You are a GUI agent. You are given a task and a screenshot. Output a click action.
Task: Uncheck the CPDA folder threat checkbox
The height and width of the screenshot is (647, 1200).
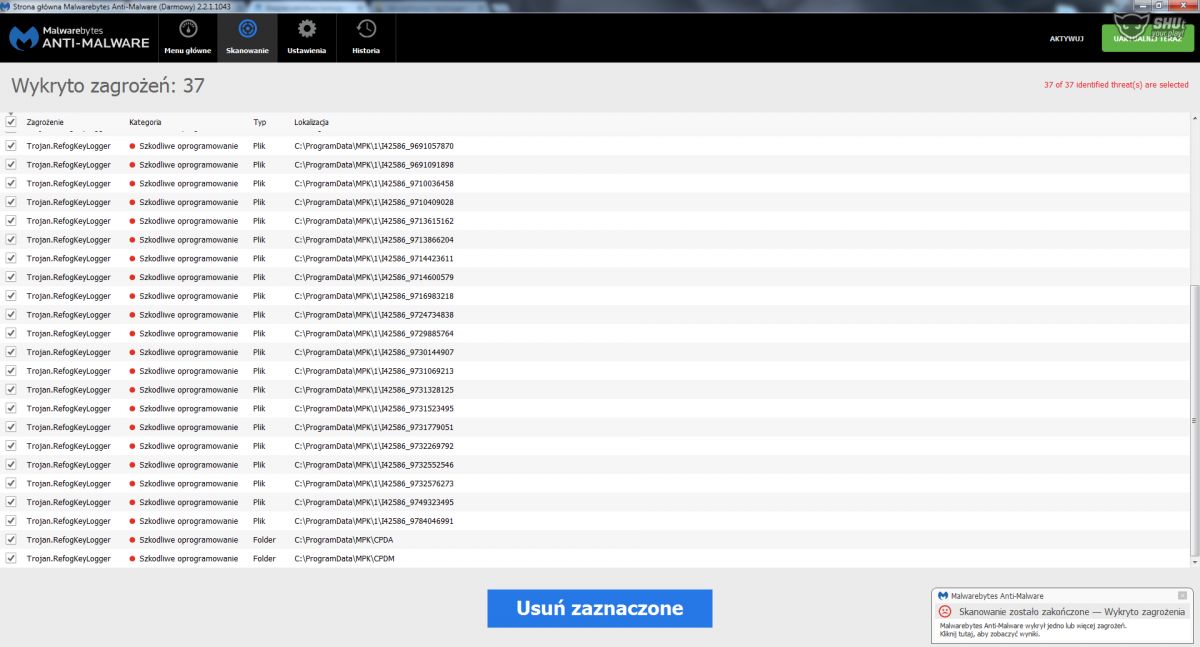pyautogui.click(x=11, y=540)
